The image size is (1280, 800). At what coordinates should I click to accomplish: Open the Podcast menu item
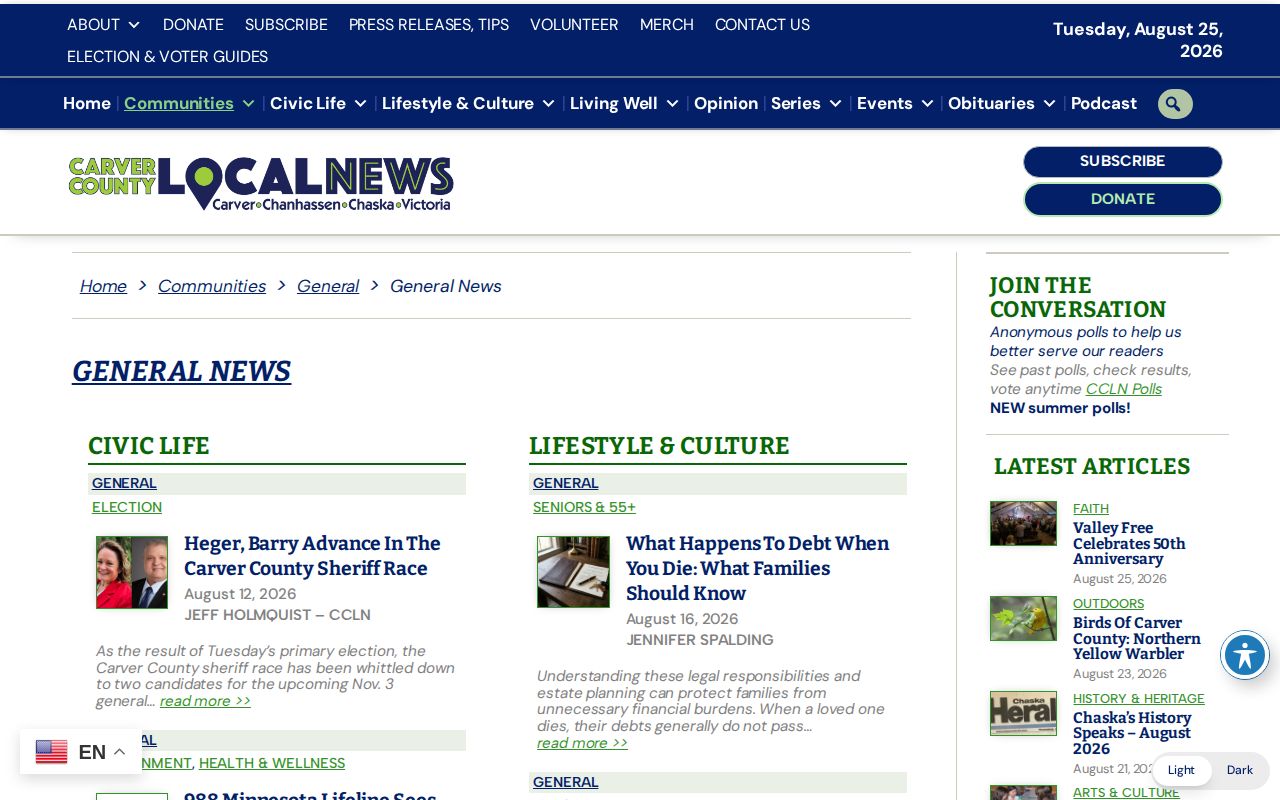tap(1104, 103)
